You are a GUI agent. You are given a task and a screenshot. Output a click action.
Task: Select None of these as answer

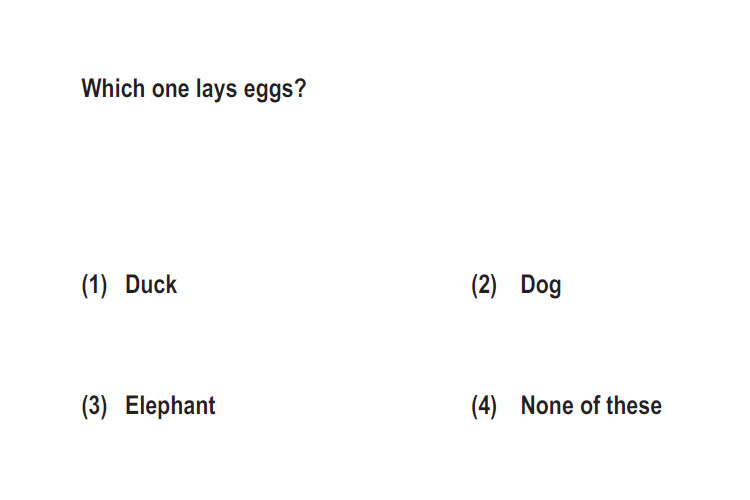click(x=591, y=406)
